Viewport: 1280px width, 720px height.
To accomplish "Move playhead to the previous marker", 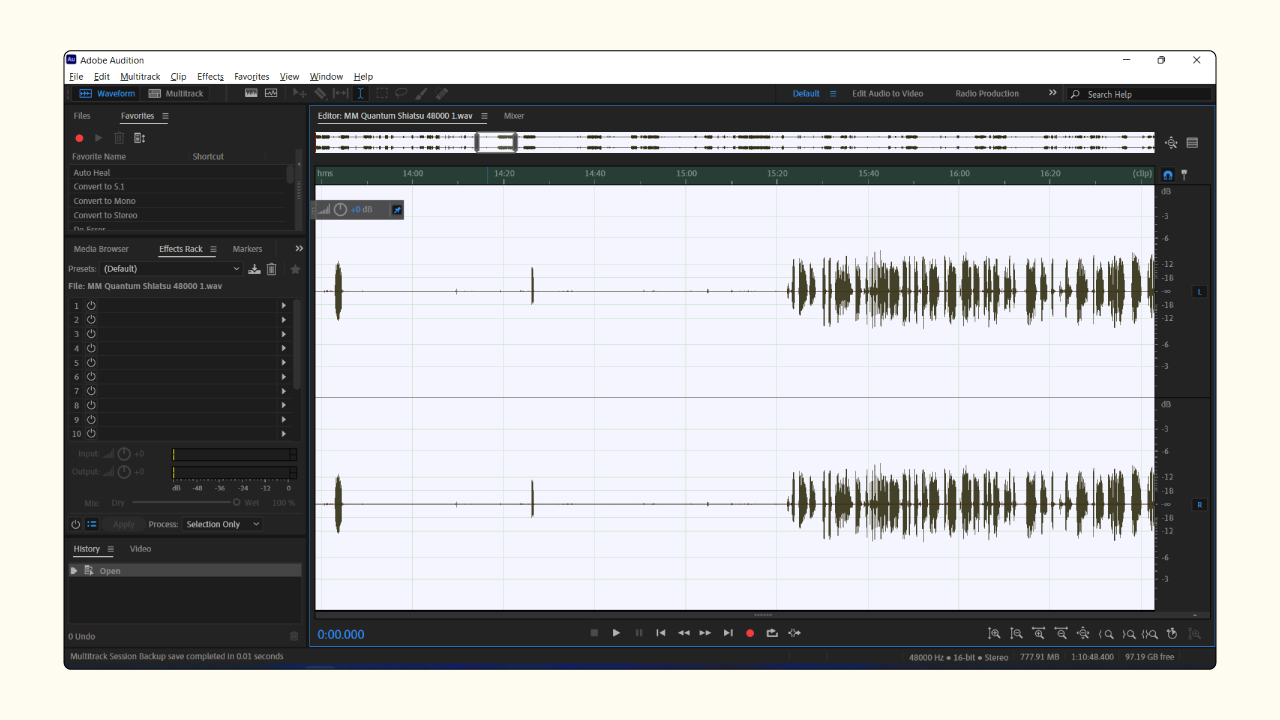I will click(660, 633).
